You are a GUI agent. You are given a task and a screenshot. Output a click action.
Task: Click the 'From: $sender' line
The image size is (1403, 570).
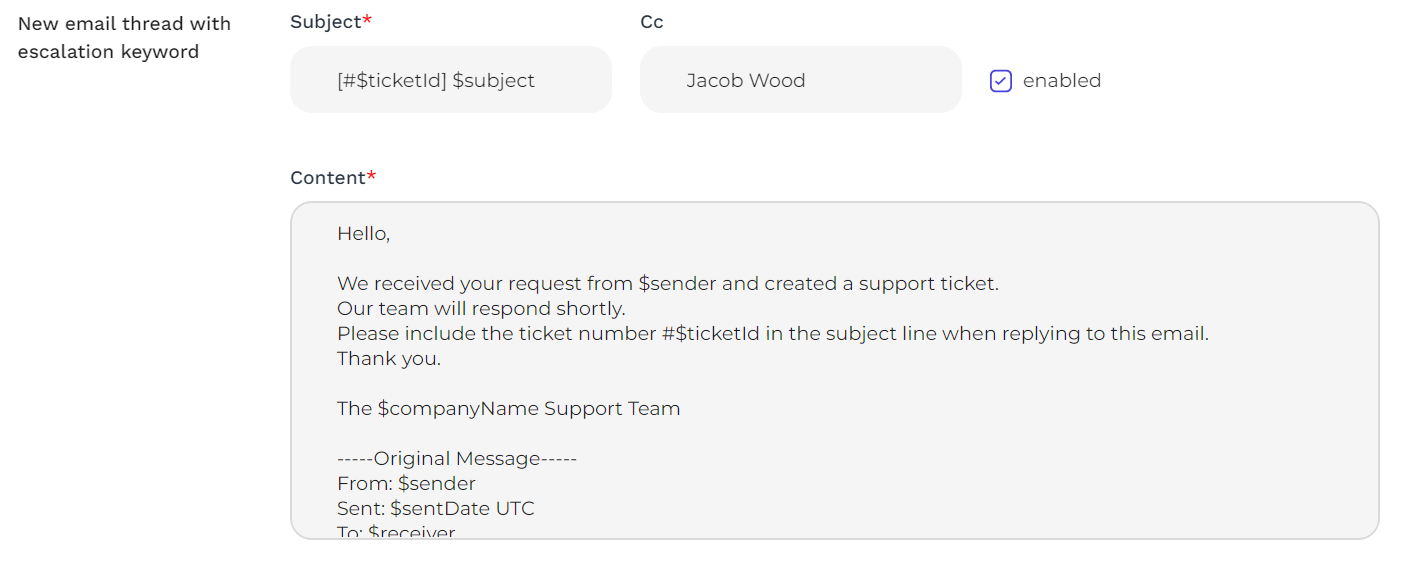pyautogui.click(x=406, y=484)
